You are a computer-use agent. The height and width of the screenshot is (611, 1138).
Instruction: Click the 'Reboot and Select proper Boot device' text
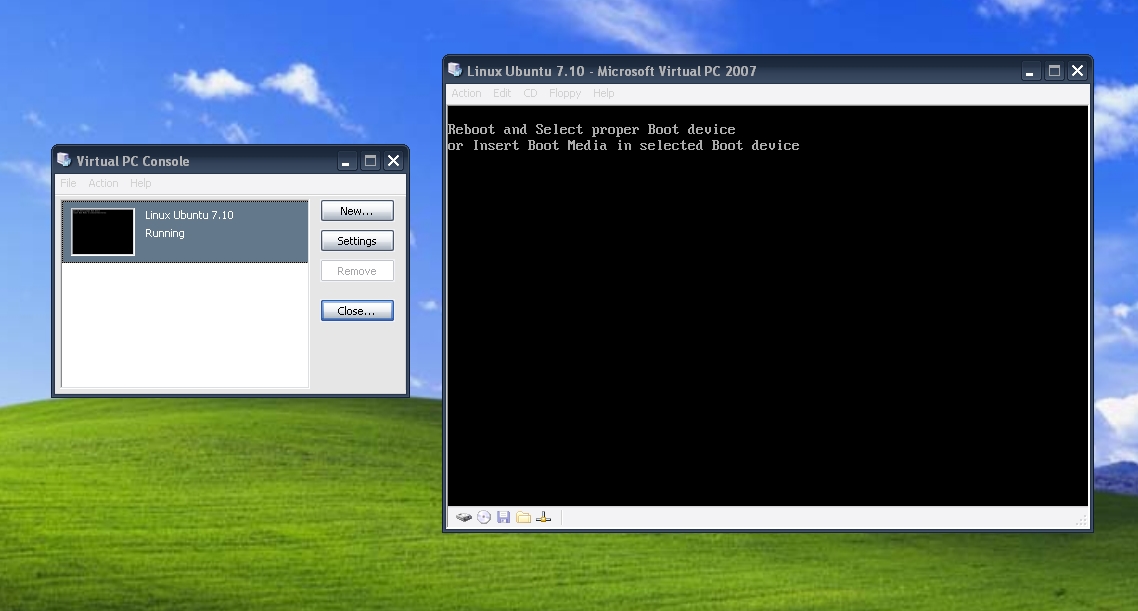[x=591, y=129]
